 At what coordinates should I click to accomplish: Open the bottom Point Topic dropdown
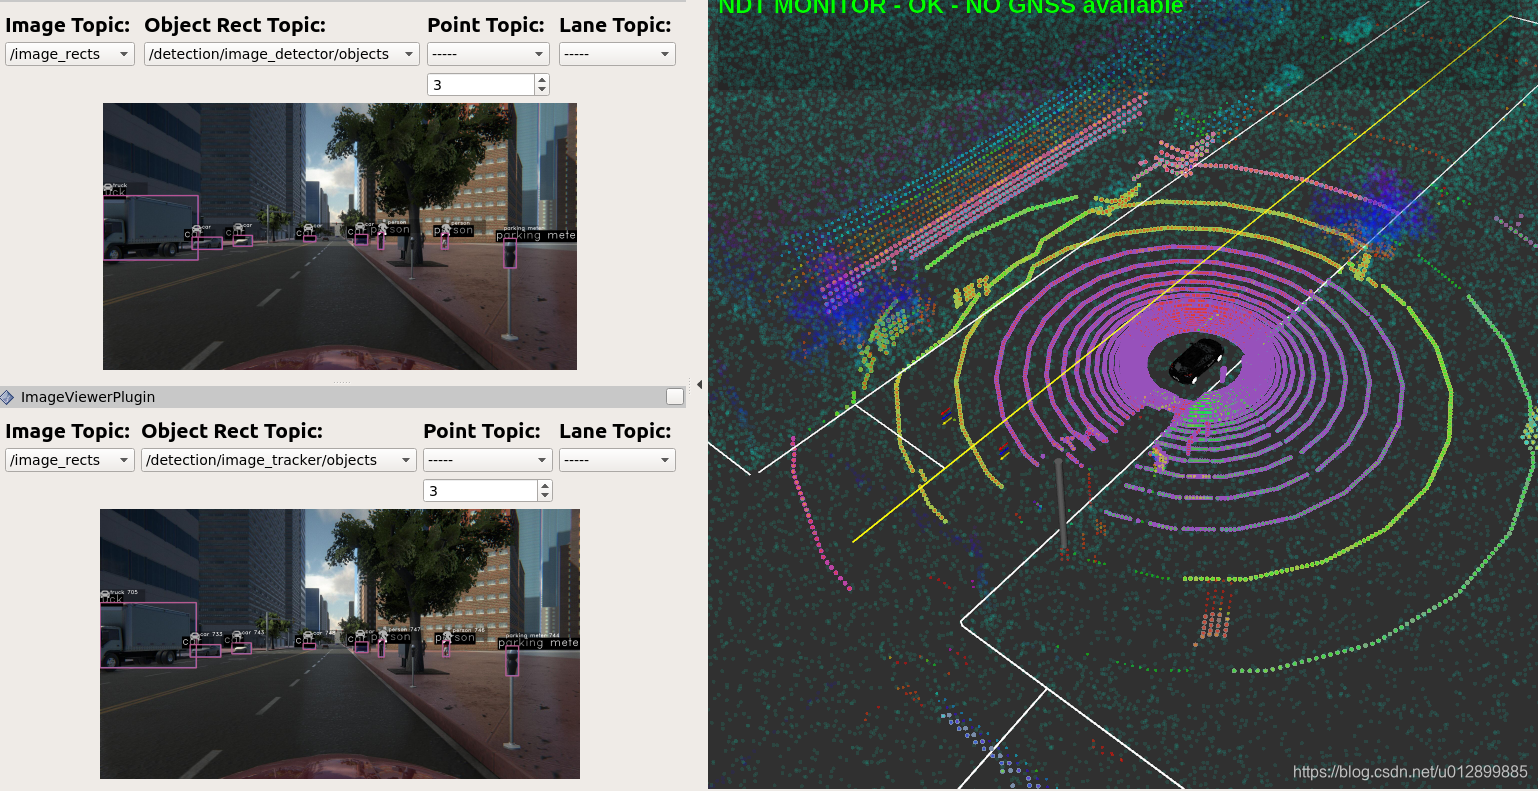click(x=488, y=460)
